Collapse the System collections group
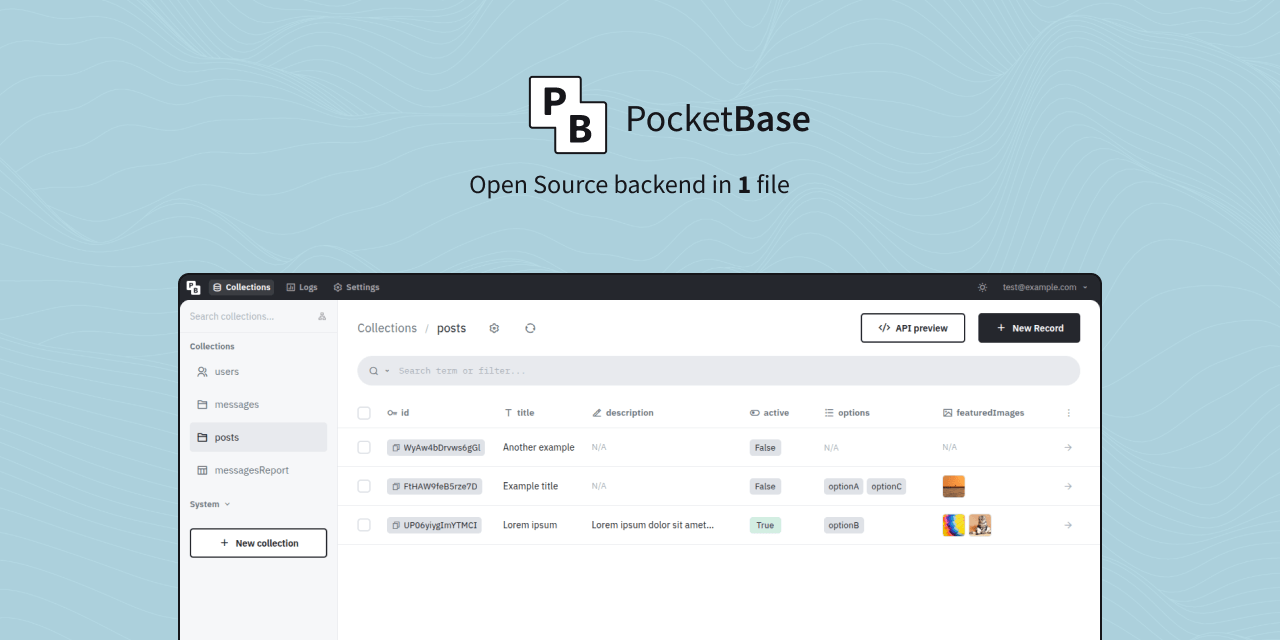This screenshot has height=640, width=1280. (x=209, y=504)
